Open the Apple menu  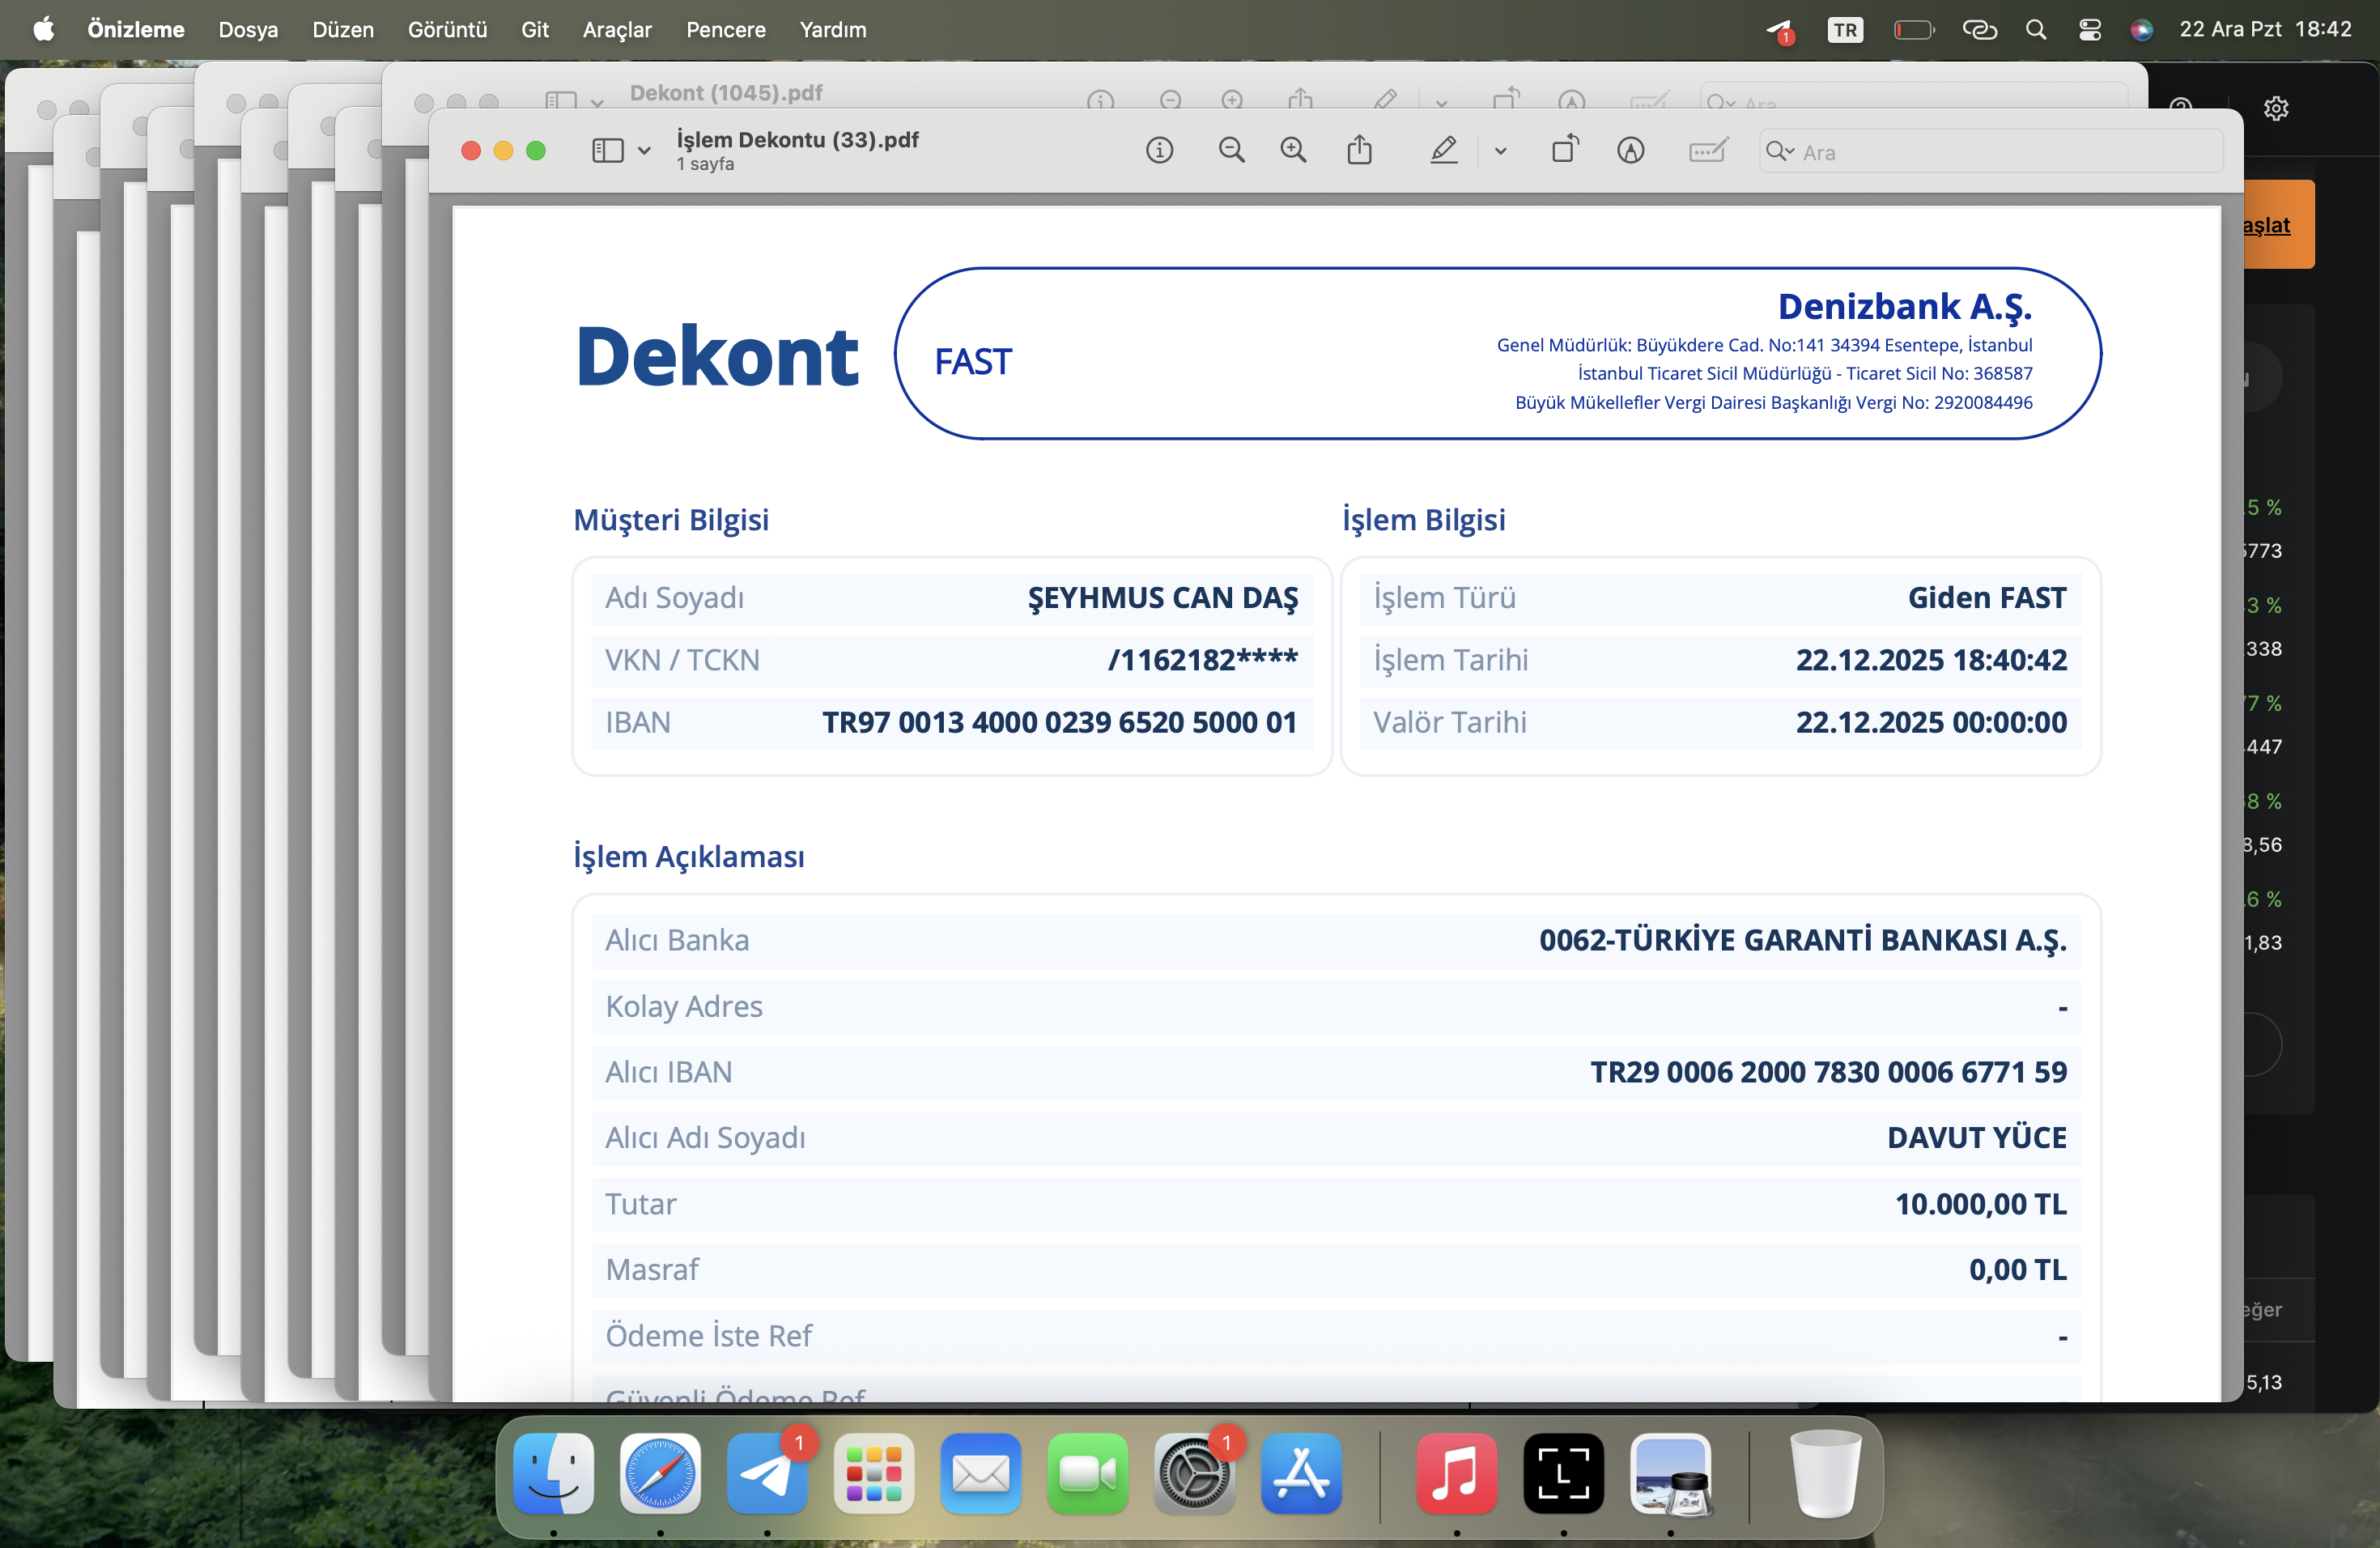(x=43, y=29)
